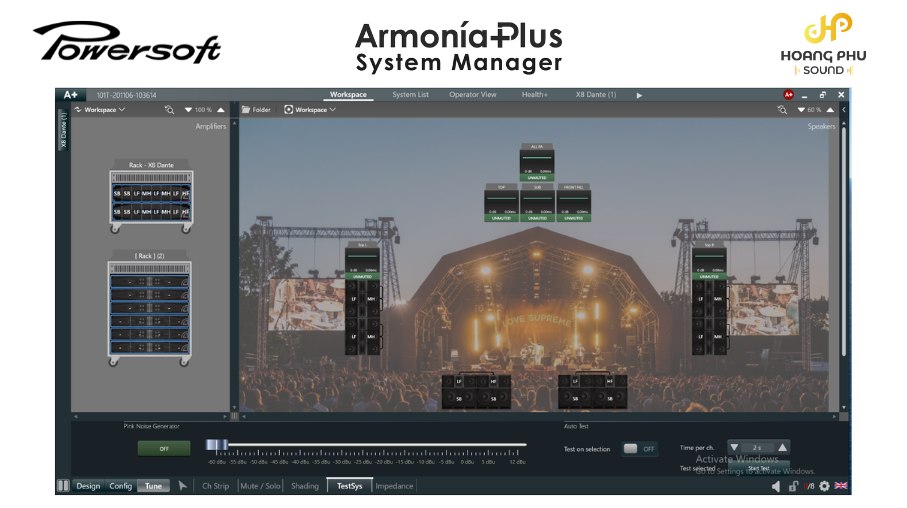
Task: Open the Shading view
Action: click(x=305, y=486)
